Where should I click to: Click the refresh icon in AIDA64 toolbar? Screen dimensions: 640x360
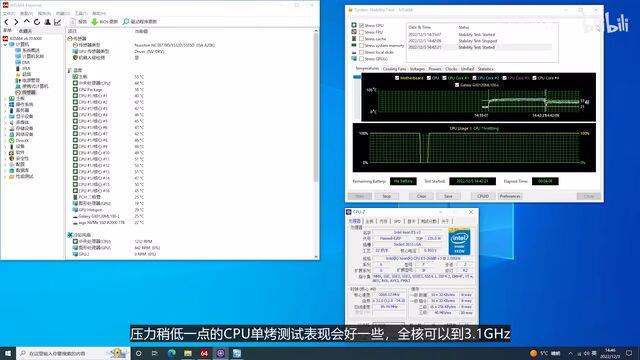[x=37, y=22]
